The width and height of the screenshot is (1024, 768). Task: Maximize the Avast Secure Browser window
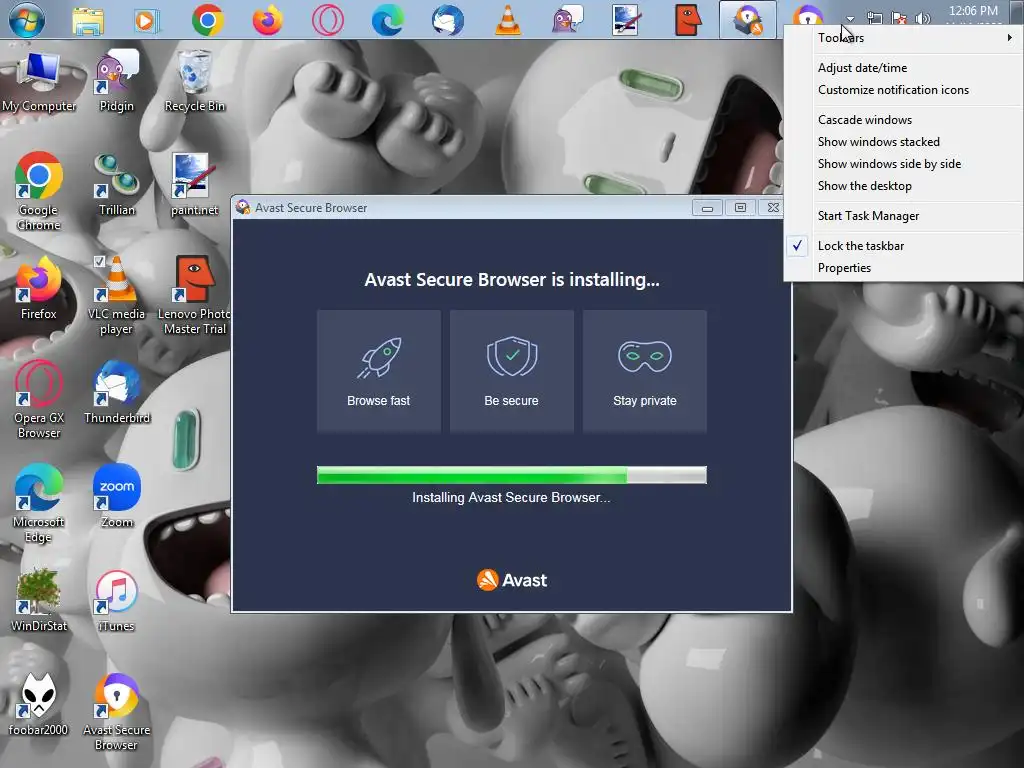[740, 208]
